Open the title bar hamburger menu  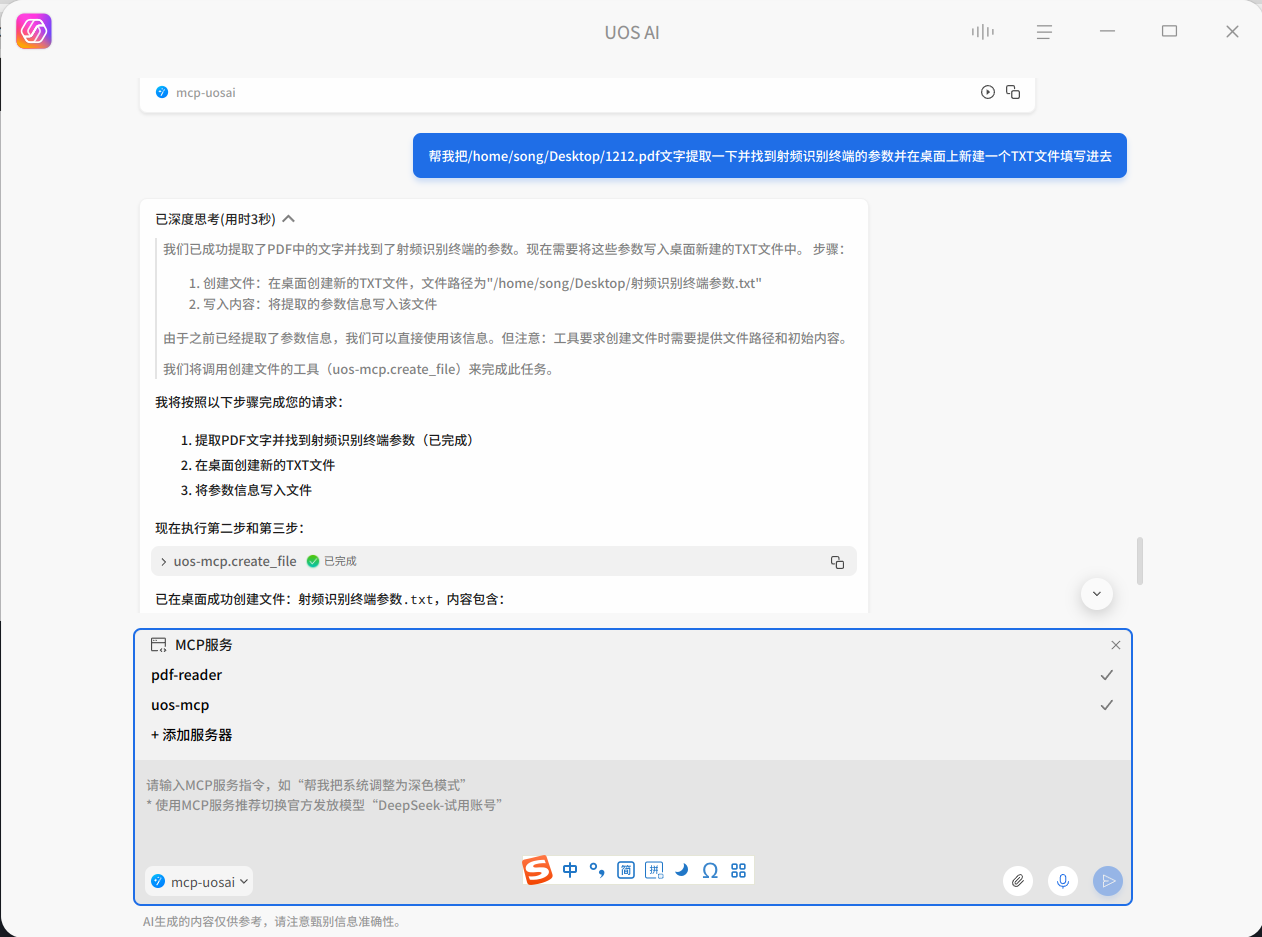[1044, 32]
